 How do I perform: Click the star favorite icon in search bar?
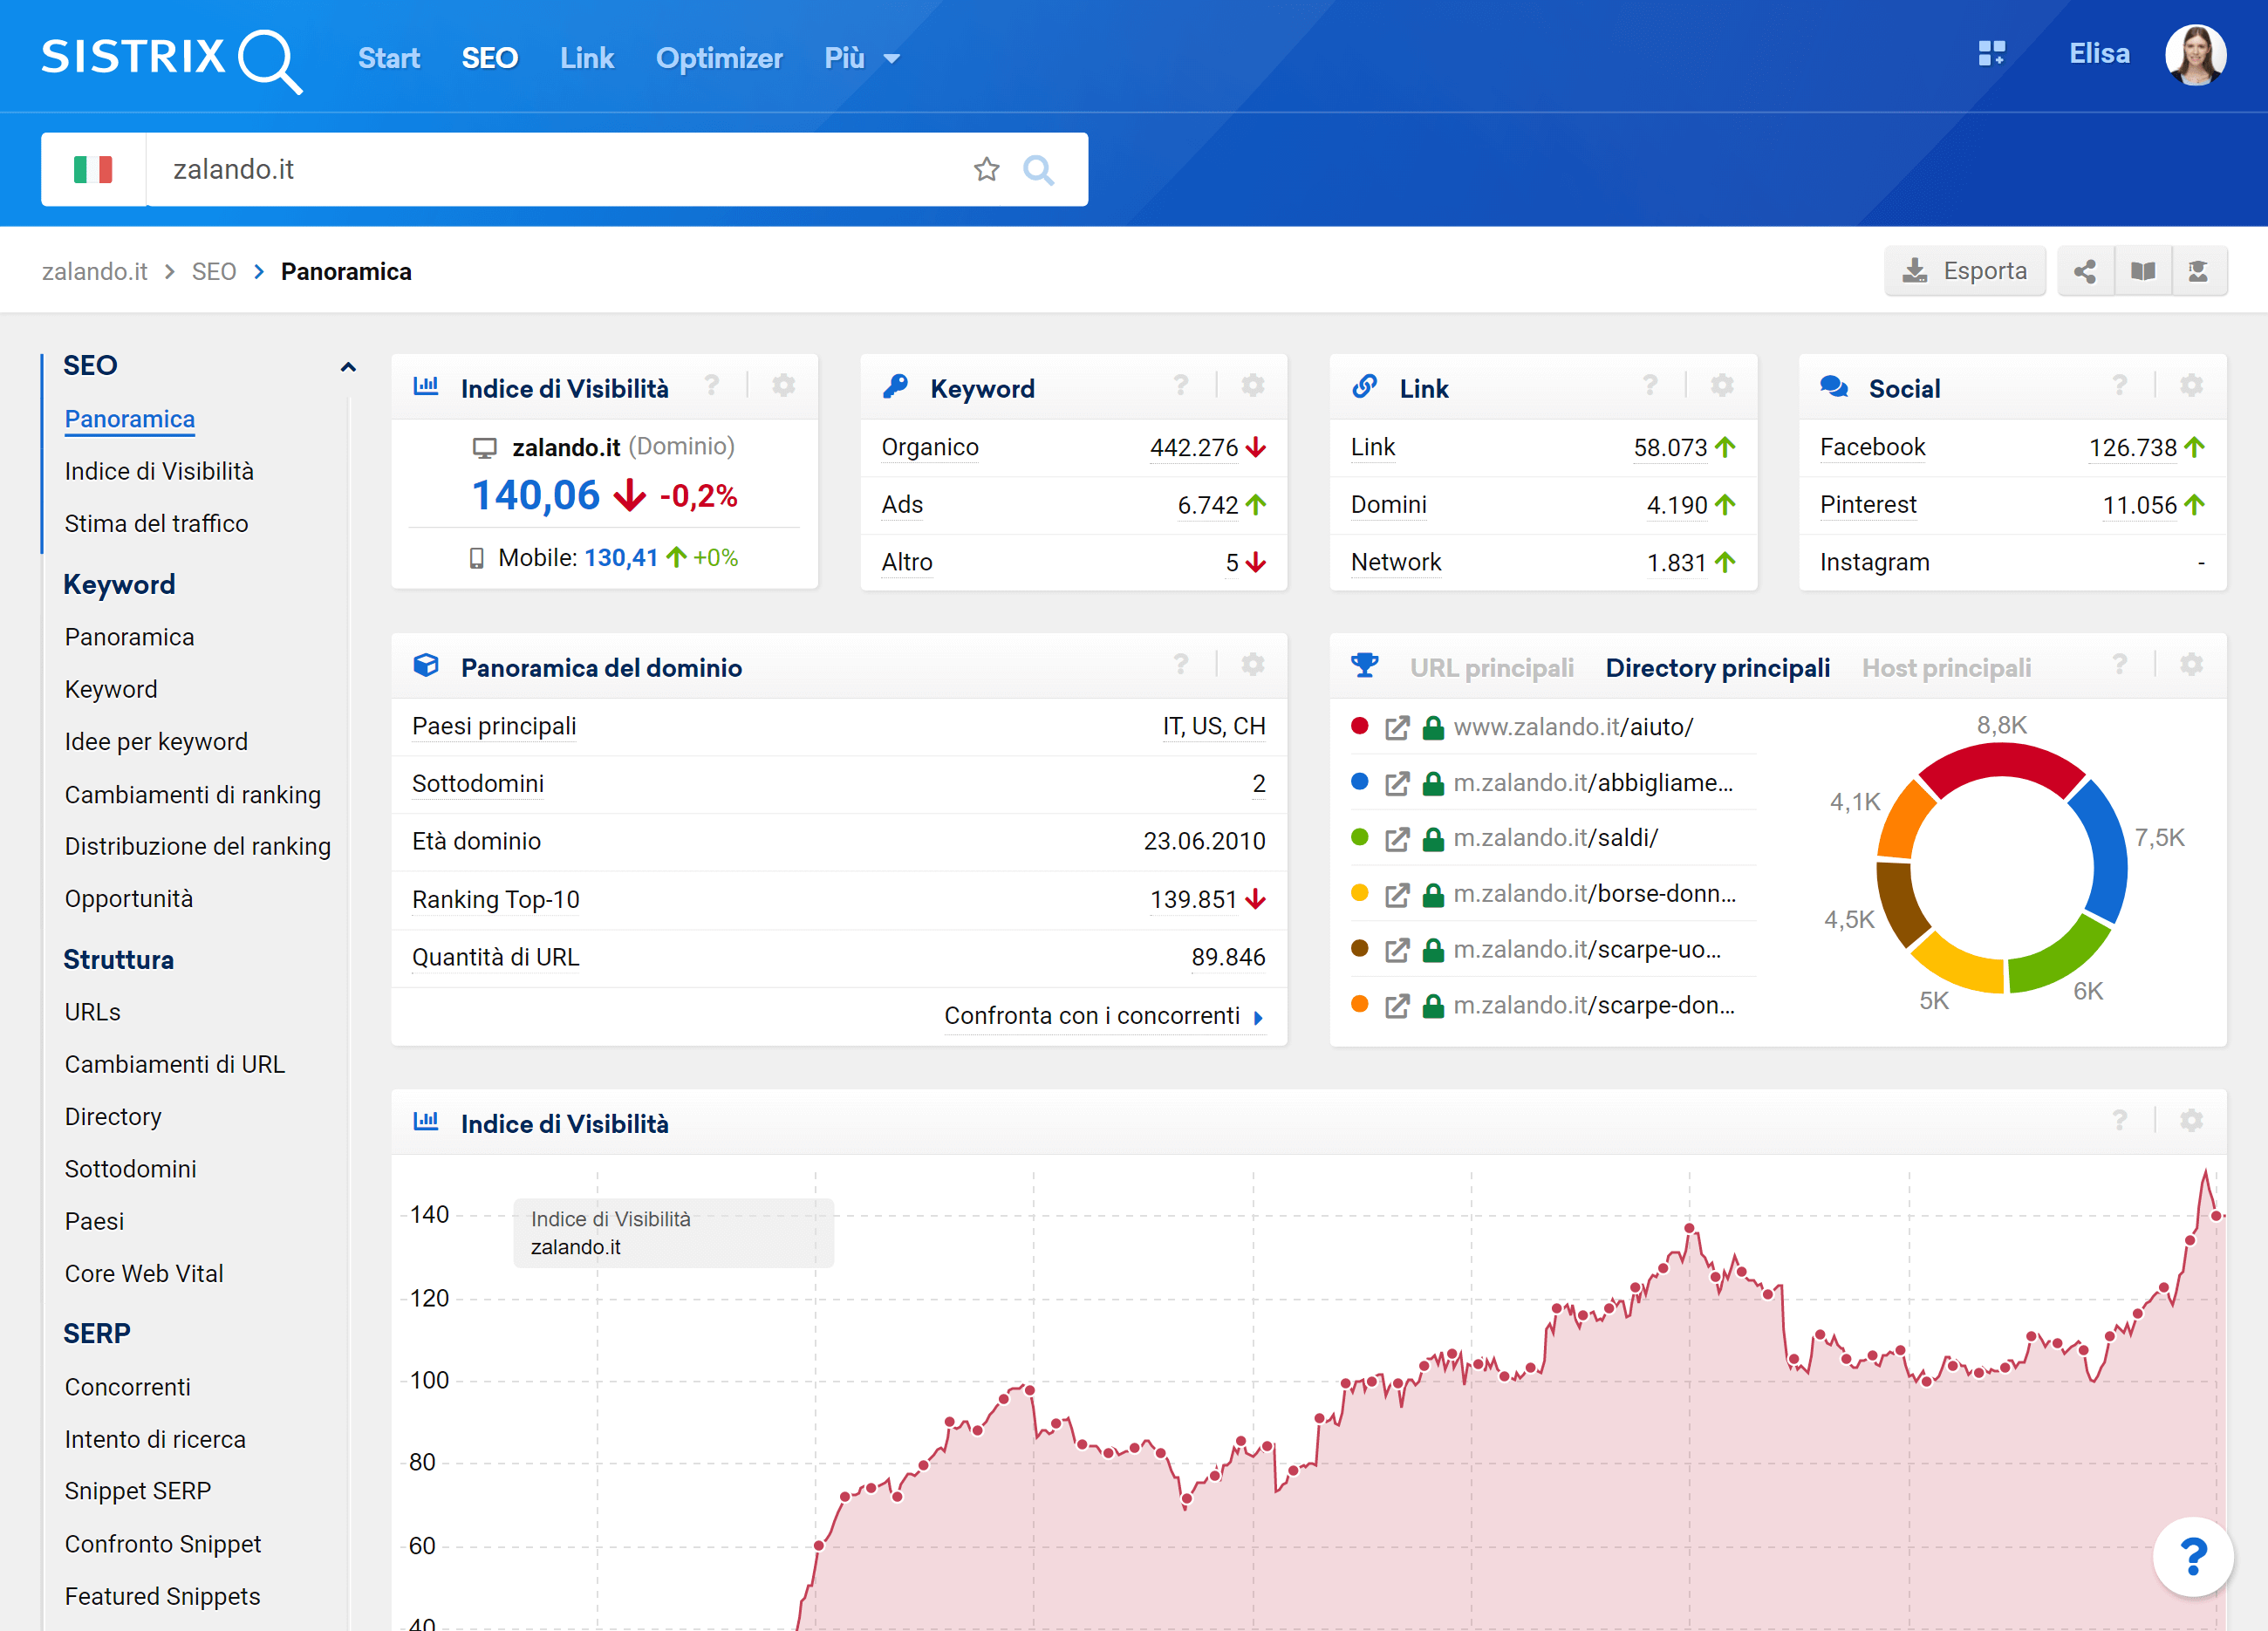[986, 170]
